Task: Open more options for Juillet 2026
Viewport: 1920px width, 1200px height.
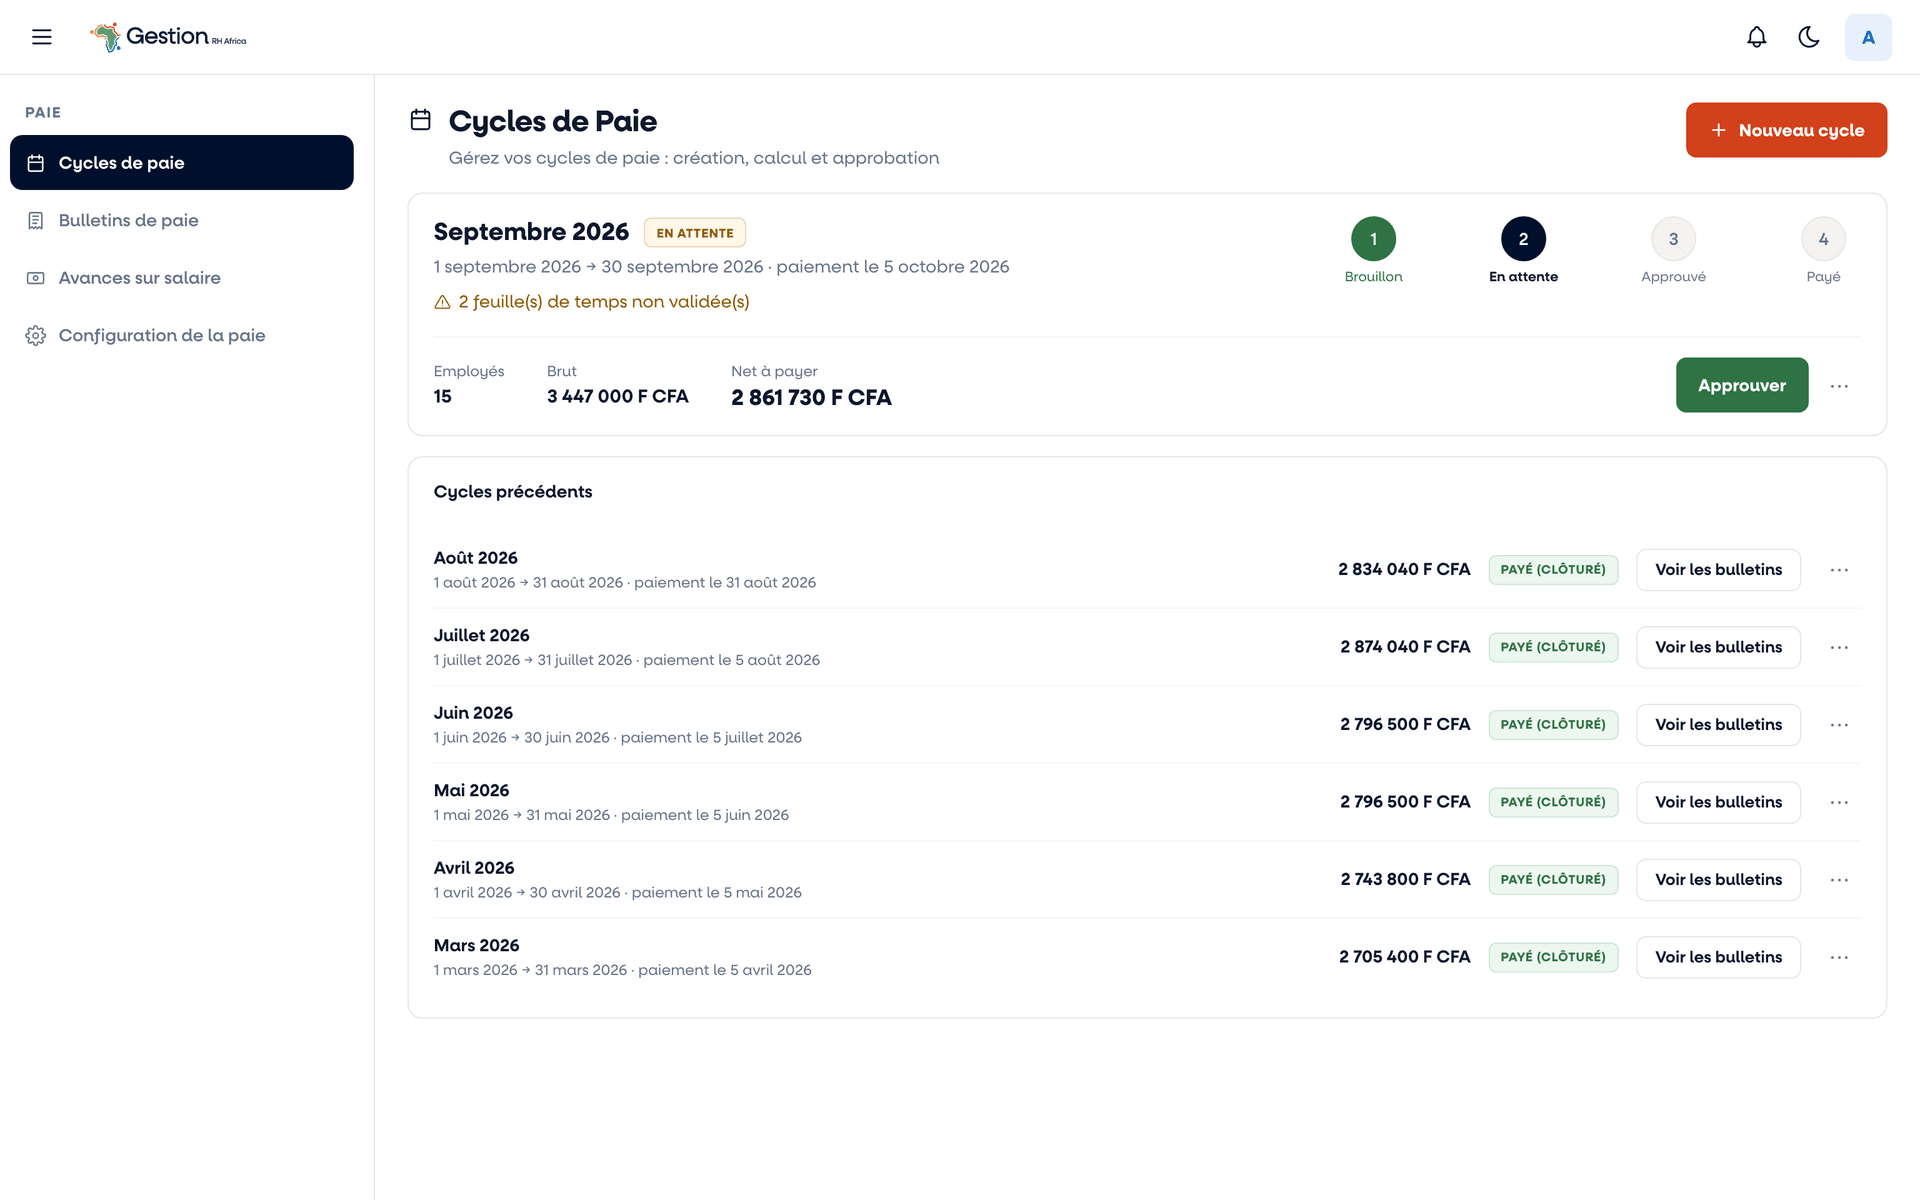Action: 1839,647
